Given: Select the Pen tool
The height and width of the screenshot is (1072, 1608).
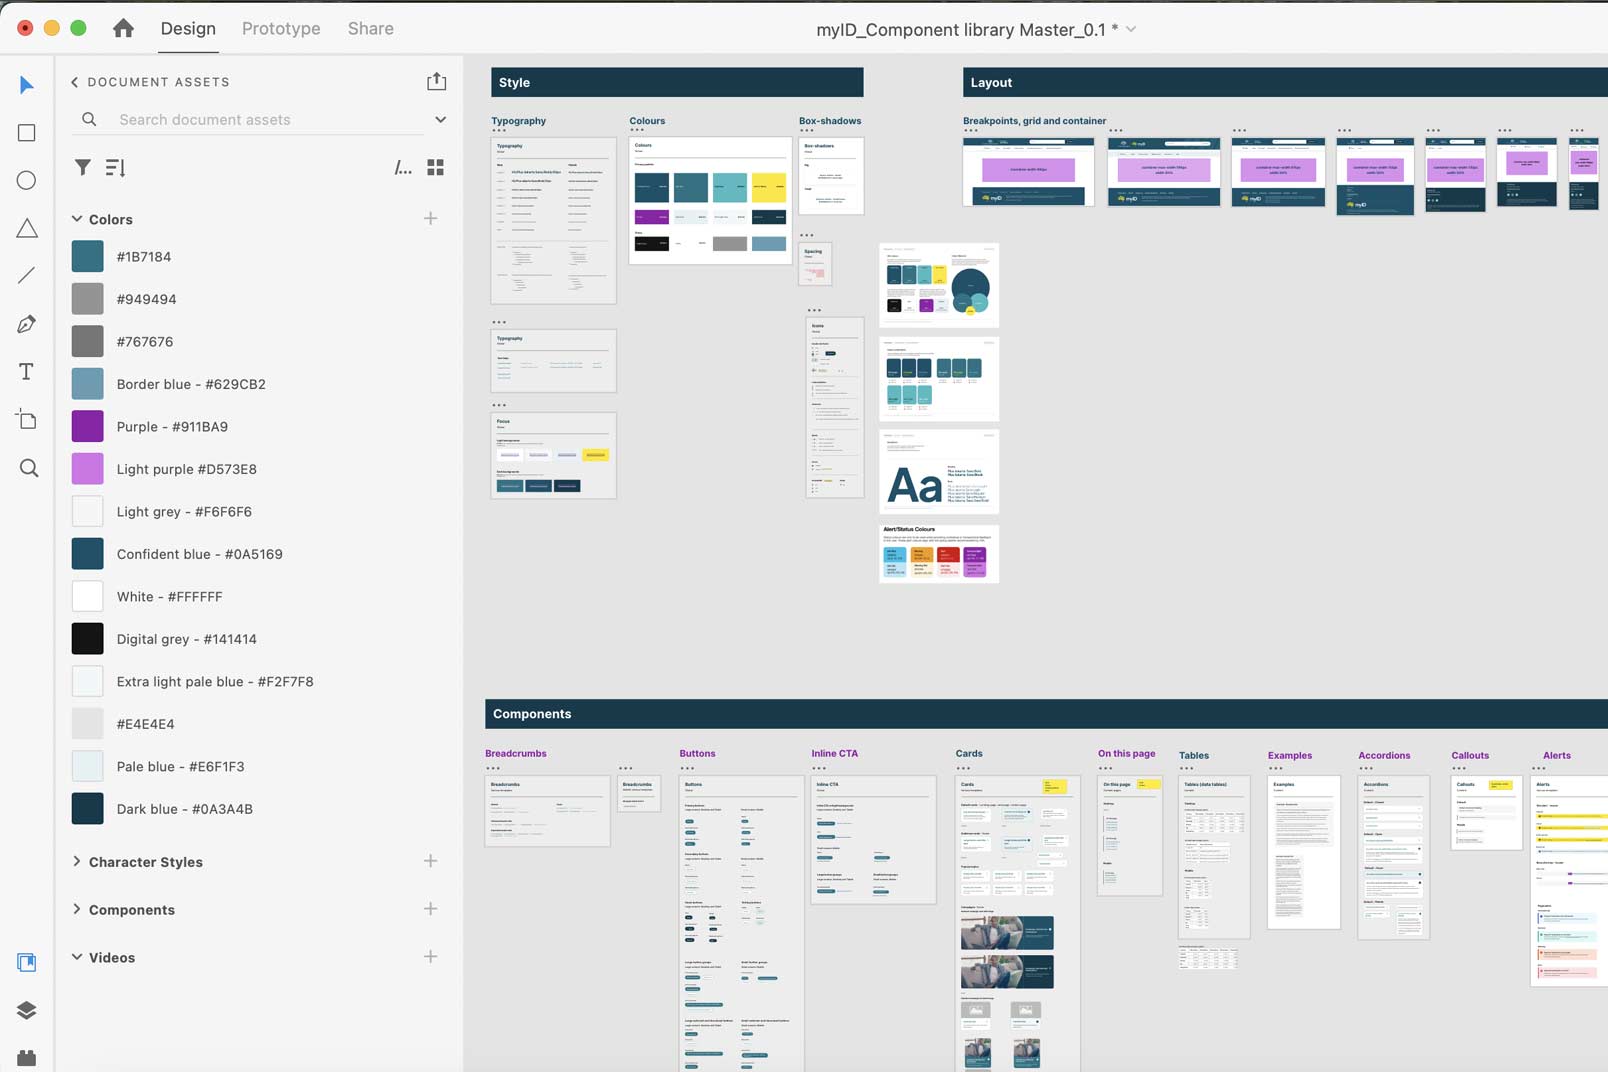Looking at the screenshot, I should click(26, 323).
